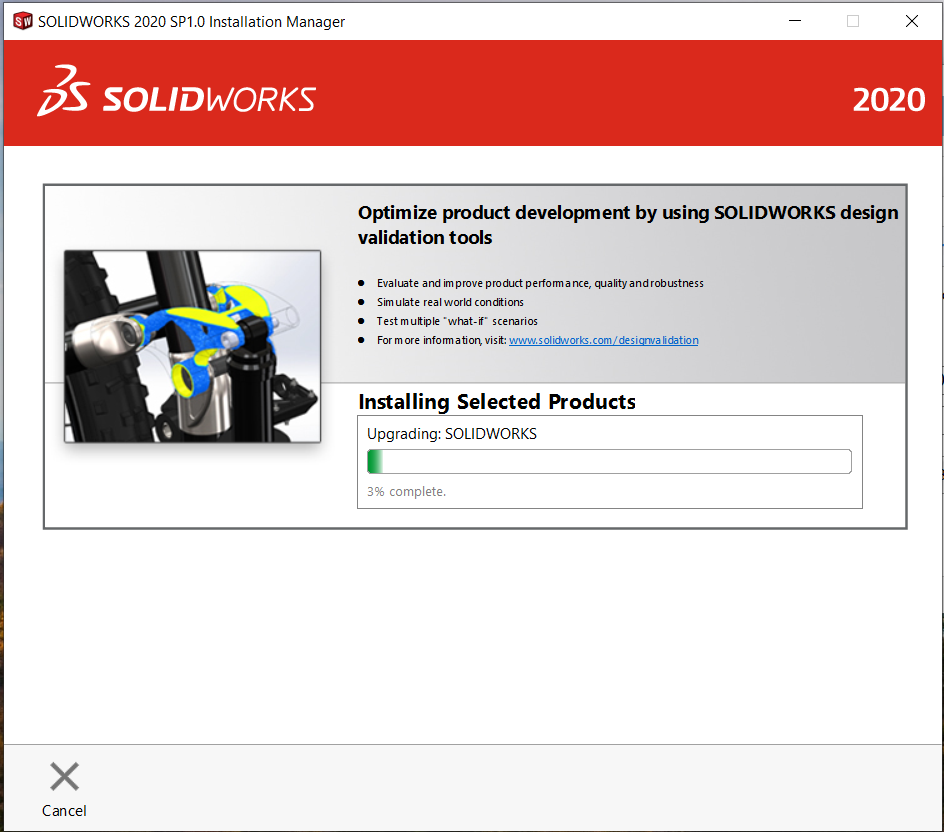The width and height of the screenshot is (944, 832).
Task: Click the SOLIDWORKS title bar app icon
Action: [x=23, y=21]
